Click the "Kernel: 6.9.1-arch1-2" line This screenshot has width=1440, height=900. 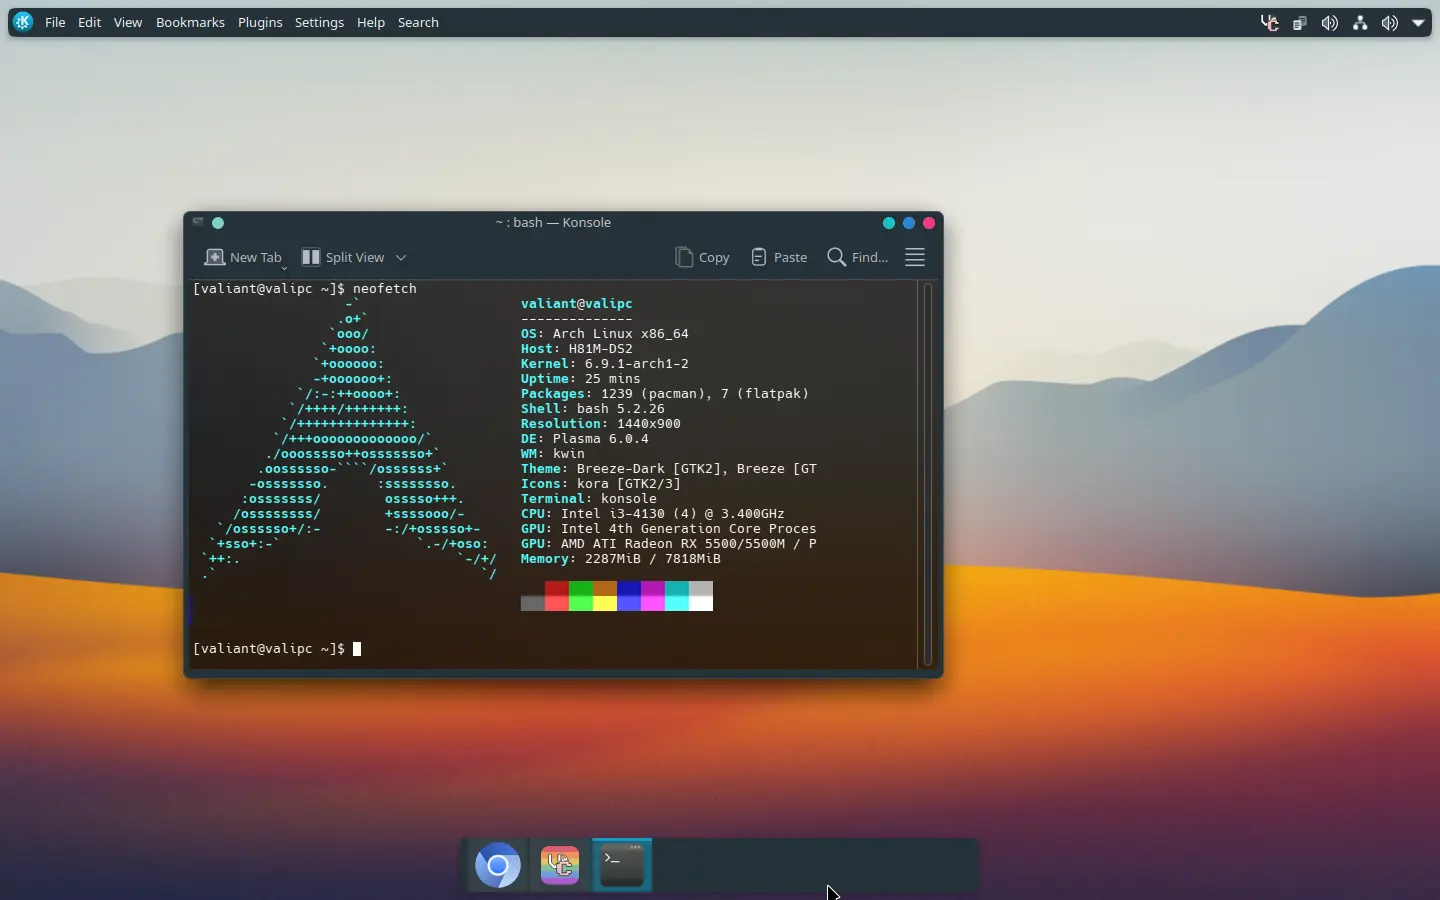point(605,363)
